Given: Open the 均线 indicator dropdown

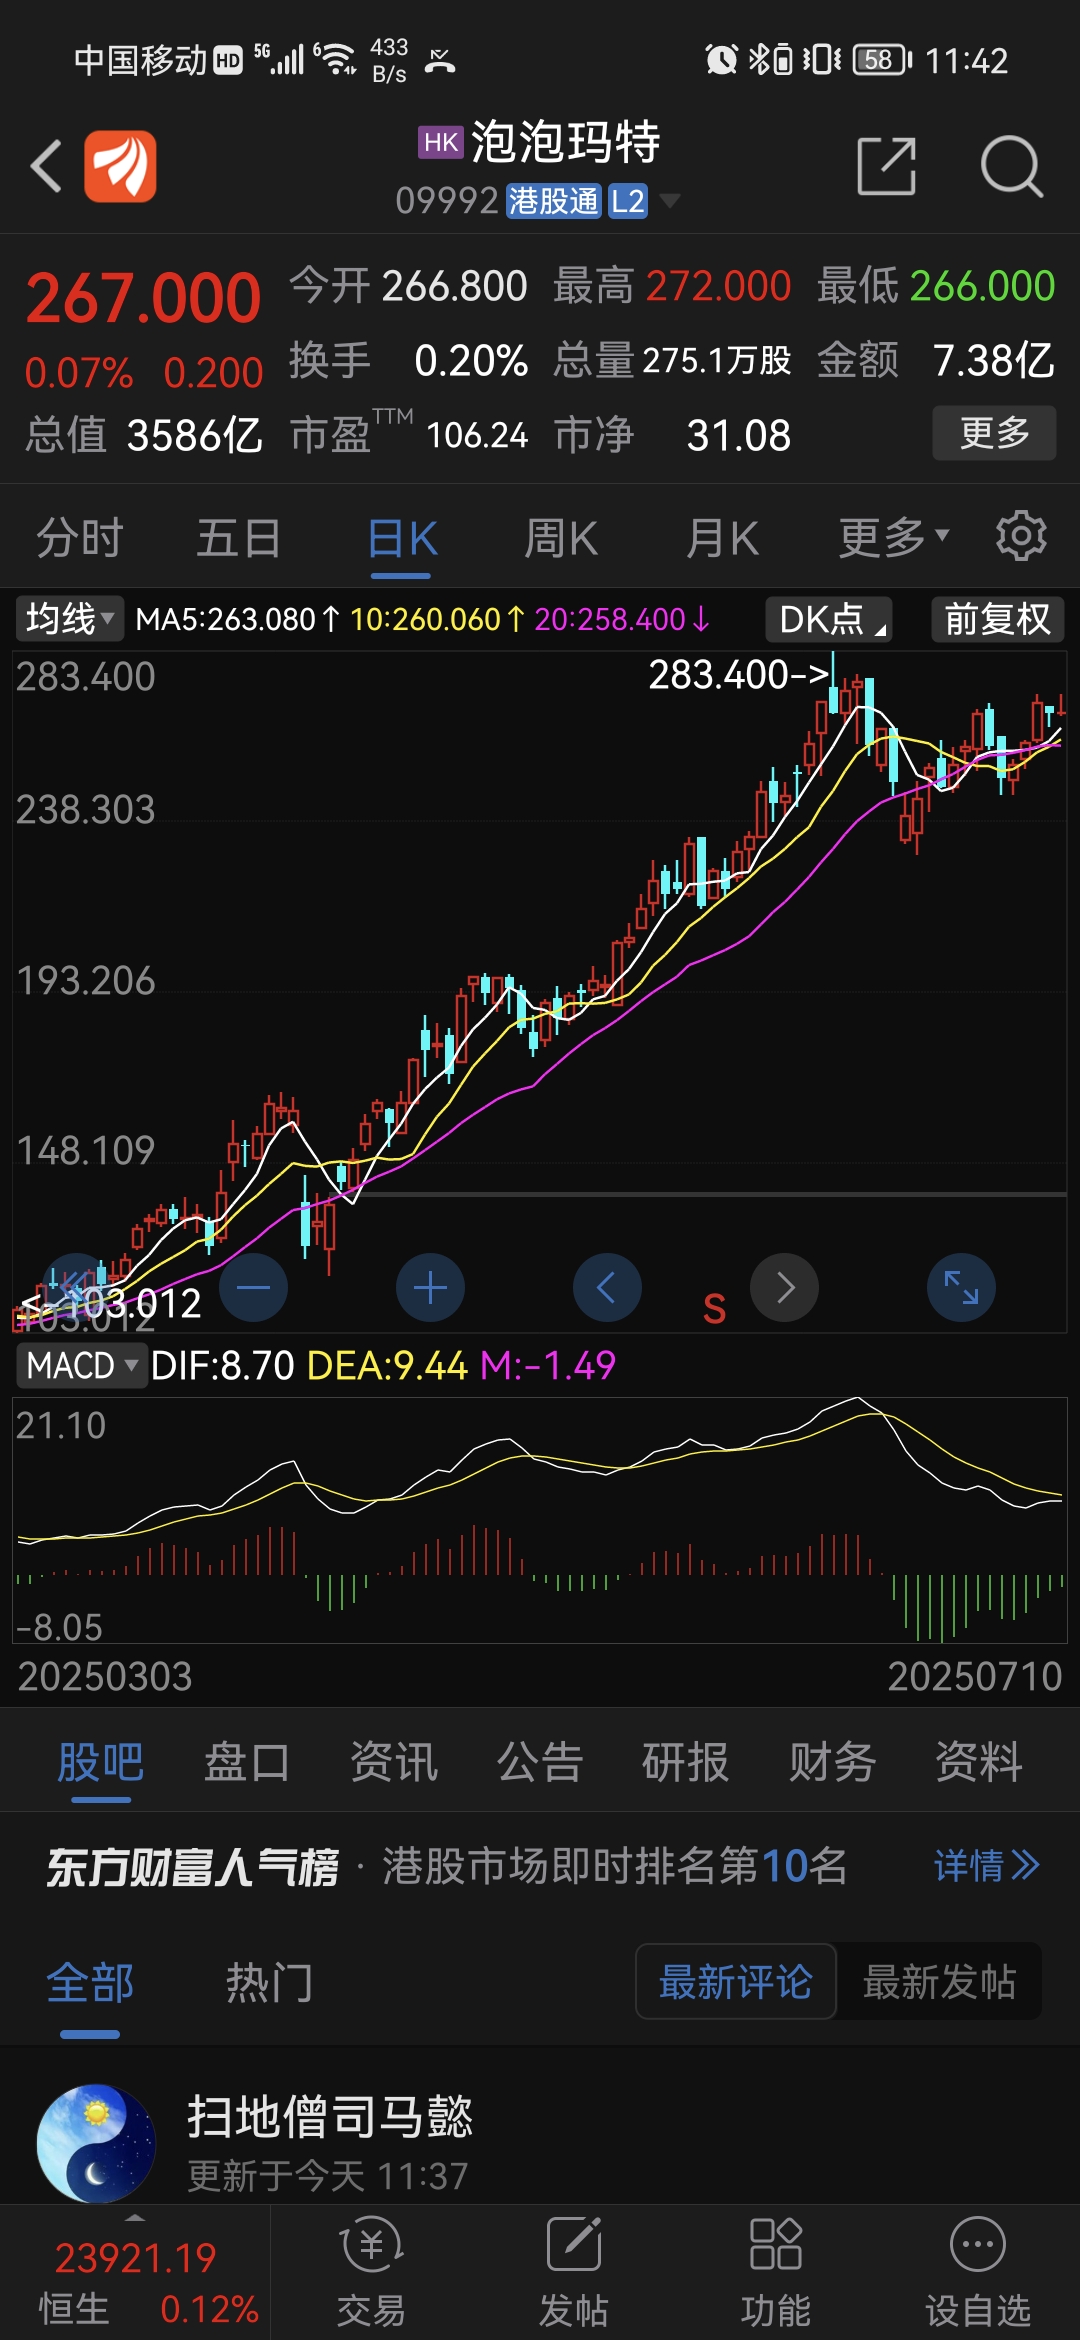Looking at the screenshot, I should pyautogui.click(x=70, y=619).
